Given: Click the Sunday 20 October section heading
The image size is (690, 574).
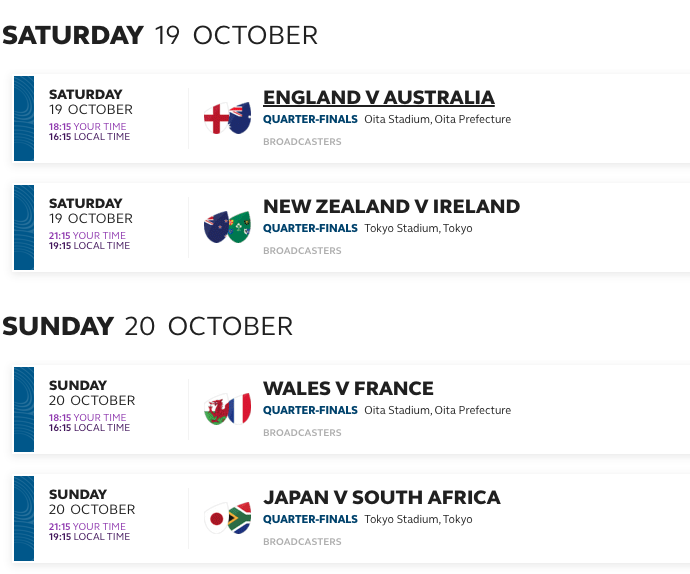Looking at the screenshot, I should tap(147, 326).
